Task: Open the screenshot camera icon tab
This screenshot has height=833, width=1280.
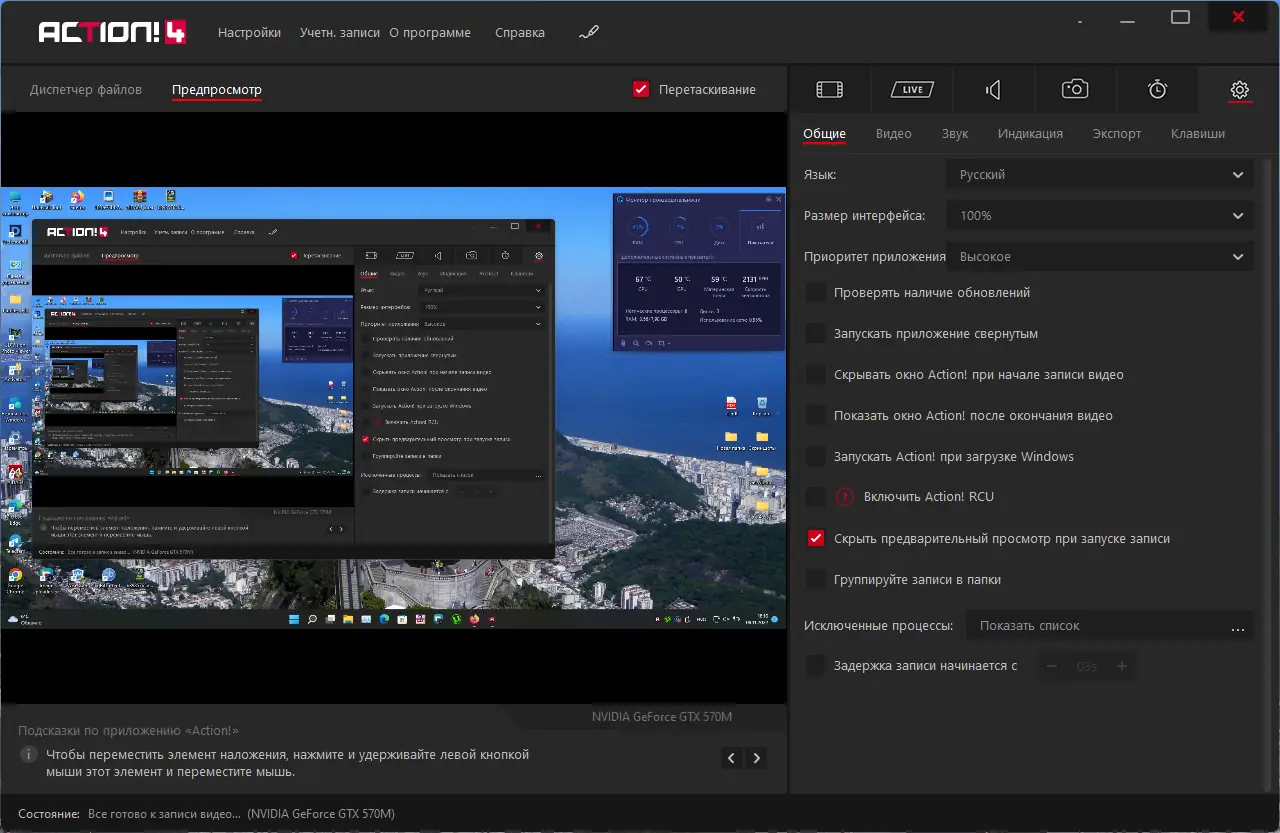Action: click(x=1075, y=90)
